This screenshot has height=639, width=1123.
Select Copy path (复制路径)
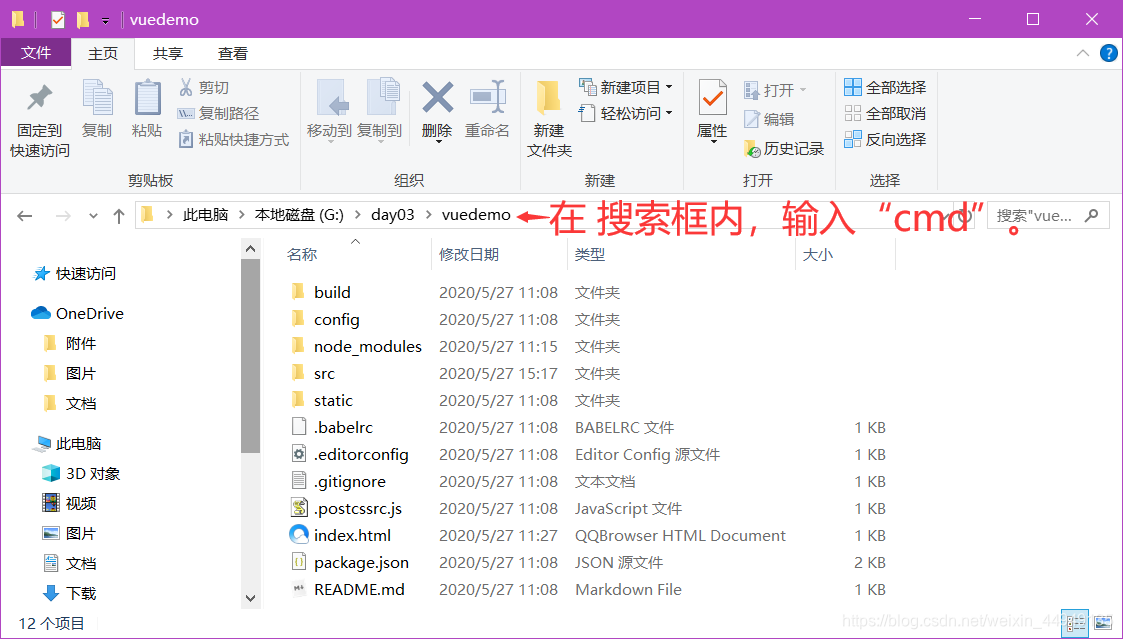[x=218, y=113]
